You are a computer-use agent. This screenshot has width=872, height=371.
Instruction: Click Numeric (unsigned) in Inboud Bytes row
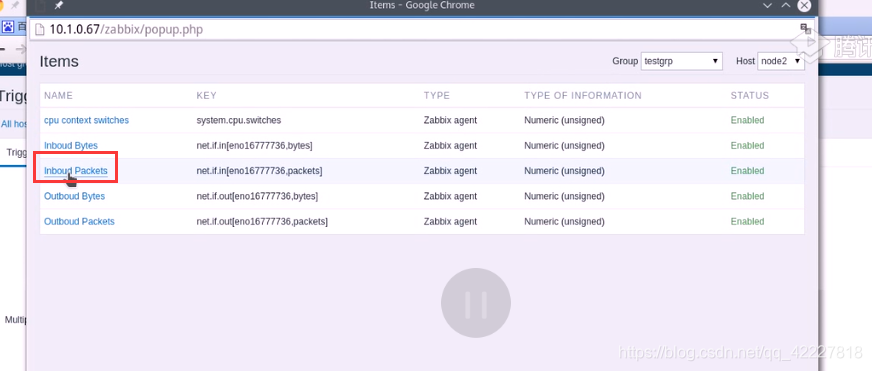point(564,146)
